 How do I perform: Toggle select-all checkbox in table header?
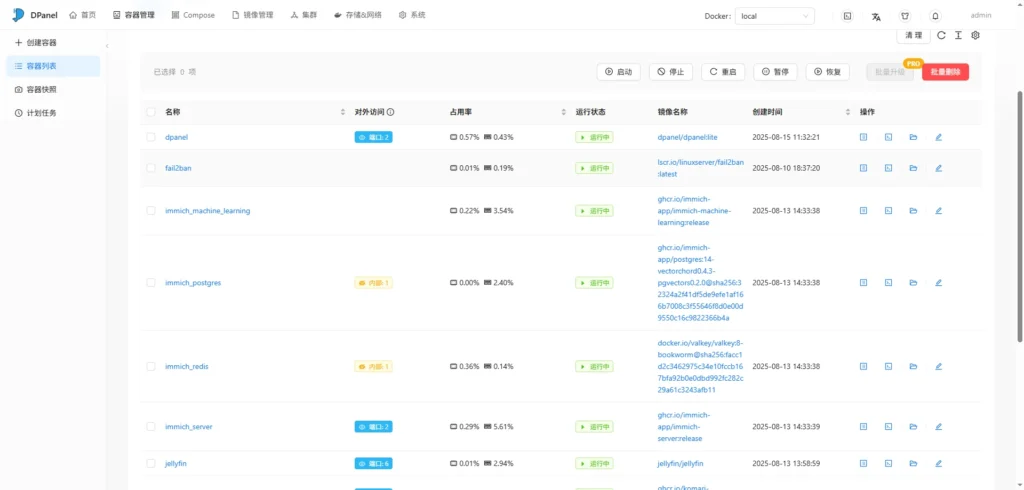[151, 112]
